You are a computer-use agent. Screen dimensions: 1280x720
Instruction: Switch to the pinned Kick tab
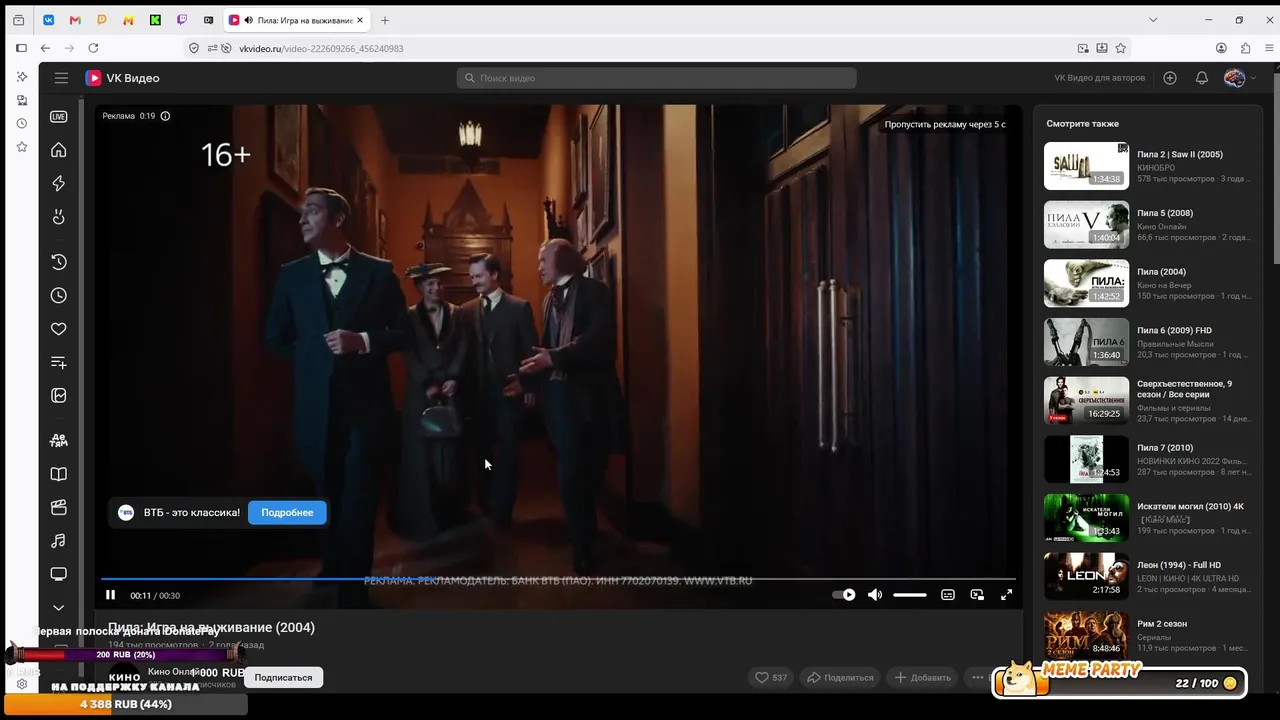pos(155,20)
